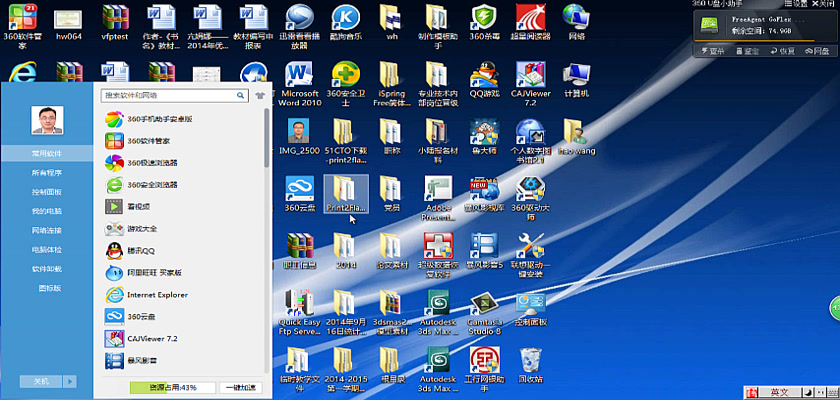Switch to 常用软件 in start menu sidebar
The width and height of the screenshot is (840, 400).
click(47, 154)
